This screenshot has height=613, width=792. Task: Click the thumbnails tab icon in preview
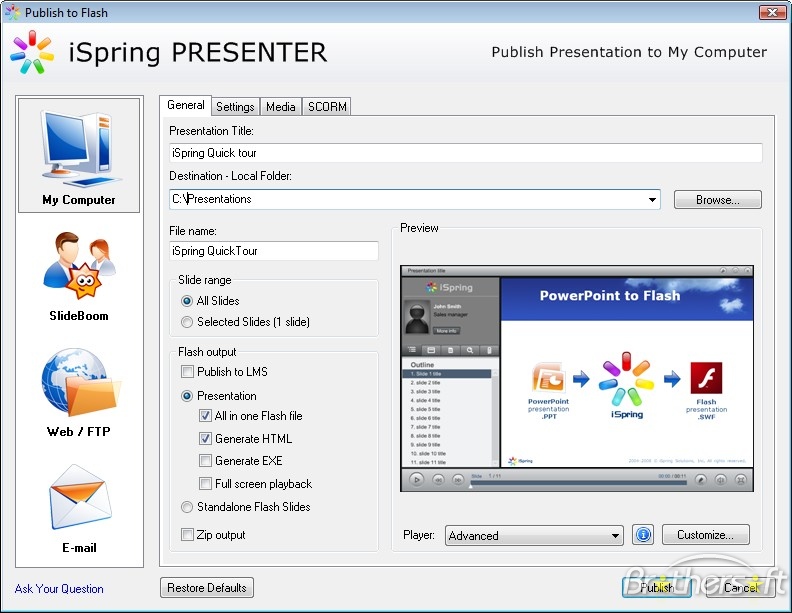pos(431,349)
